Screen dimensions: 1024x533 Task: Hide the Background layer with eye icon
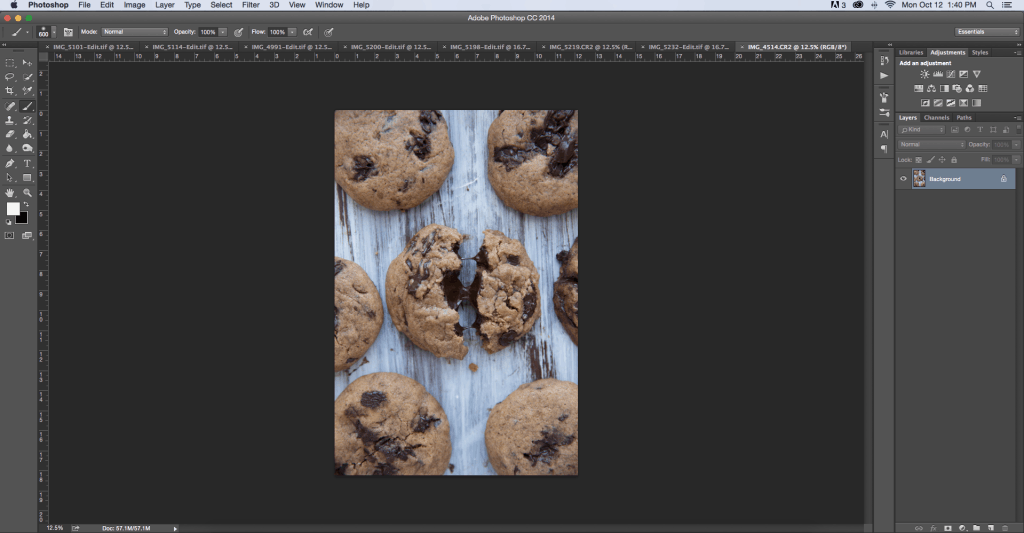[x=904, y=178]
